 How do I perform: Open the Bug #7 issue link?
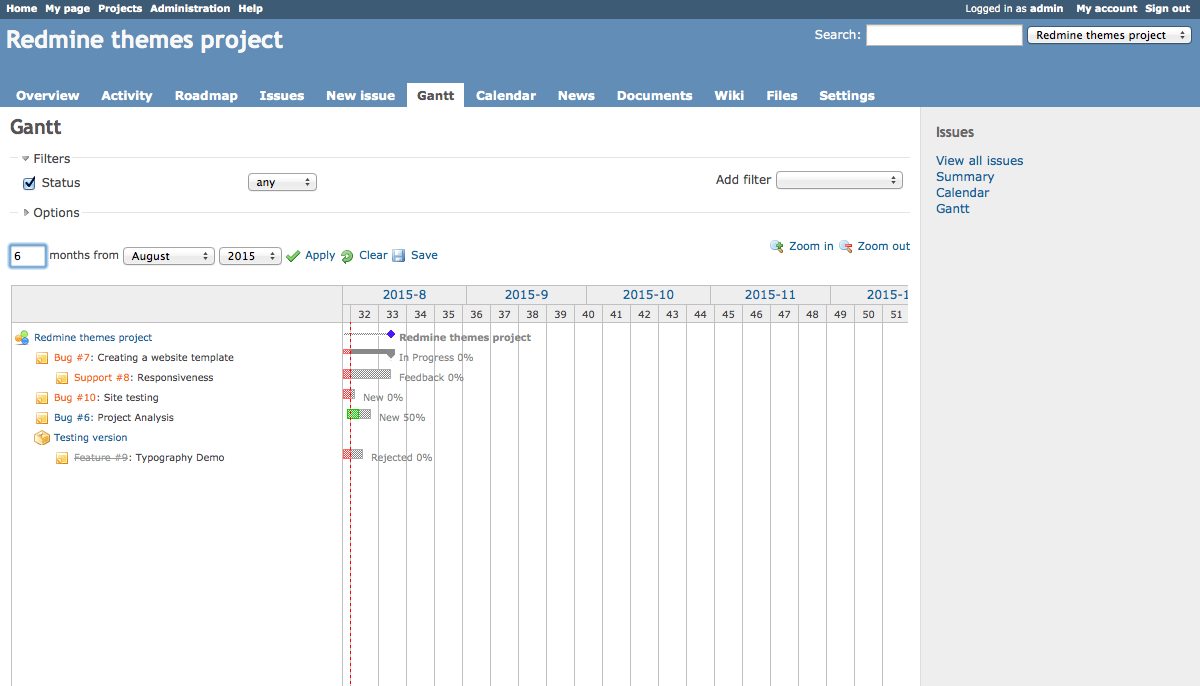point(73,358)
